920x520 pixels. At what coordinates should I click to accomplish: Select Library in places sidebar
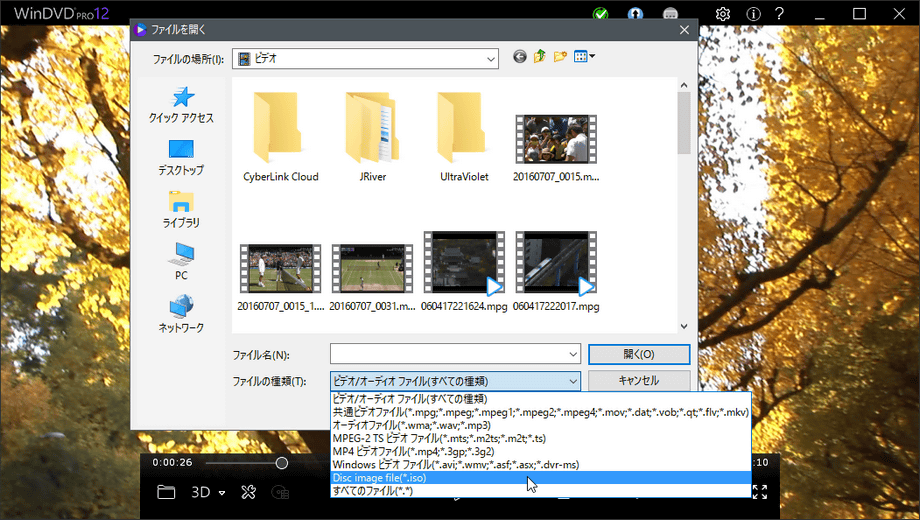pyautogui.click(x=181, y=210)
